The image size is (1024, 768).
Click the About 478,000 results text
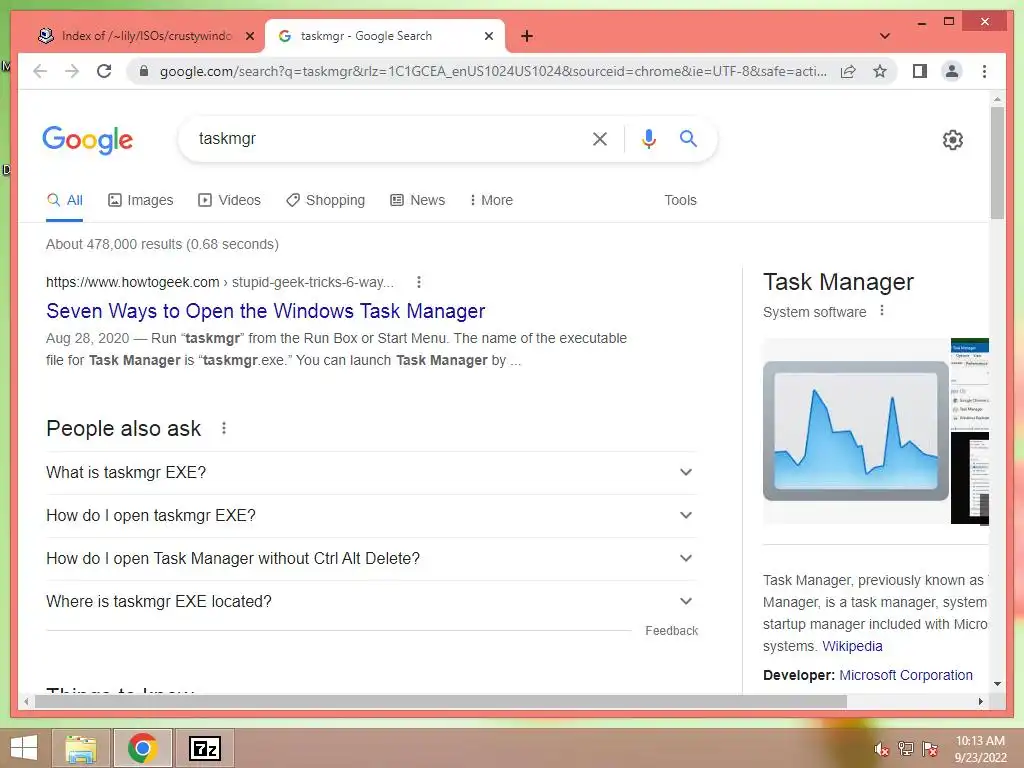pyautogui.click(x=162, y=244)
